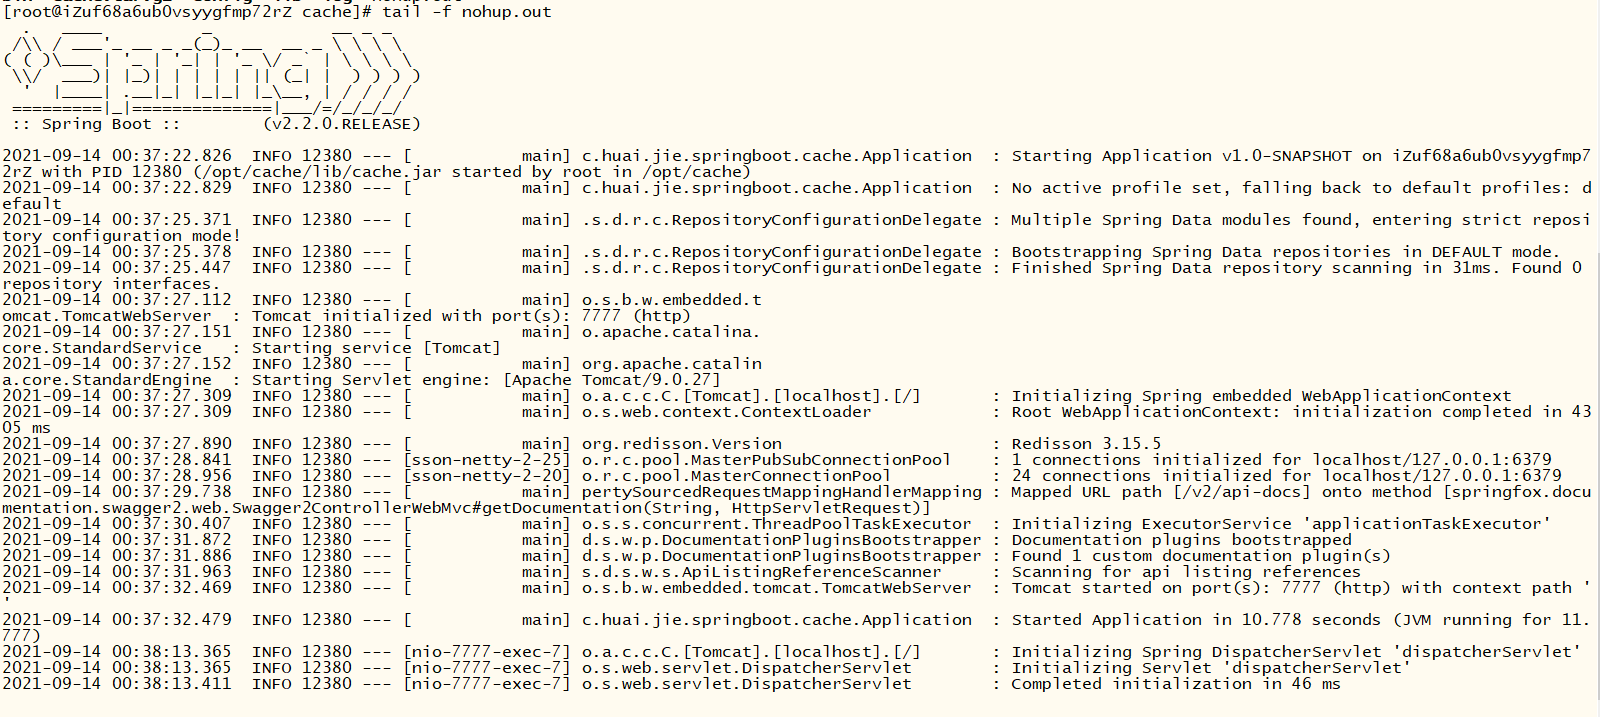Click 'o.r.c.pool.MasterConnectionPool' logger name
Image resolution: width=1600 pixels, height=717 pixels.
(x=736, y=476)
